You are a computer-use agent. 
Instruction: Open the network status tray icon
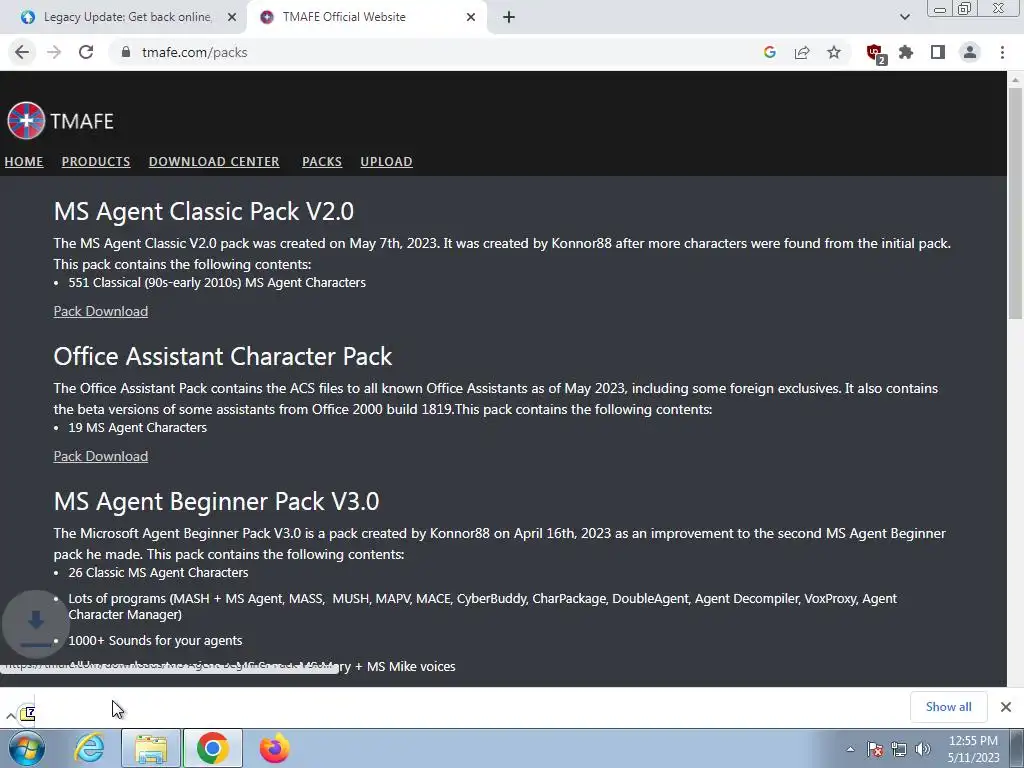pos(899,750)
